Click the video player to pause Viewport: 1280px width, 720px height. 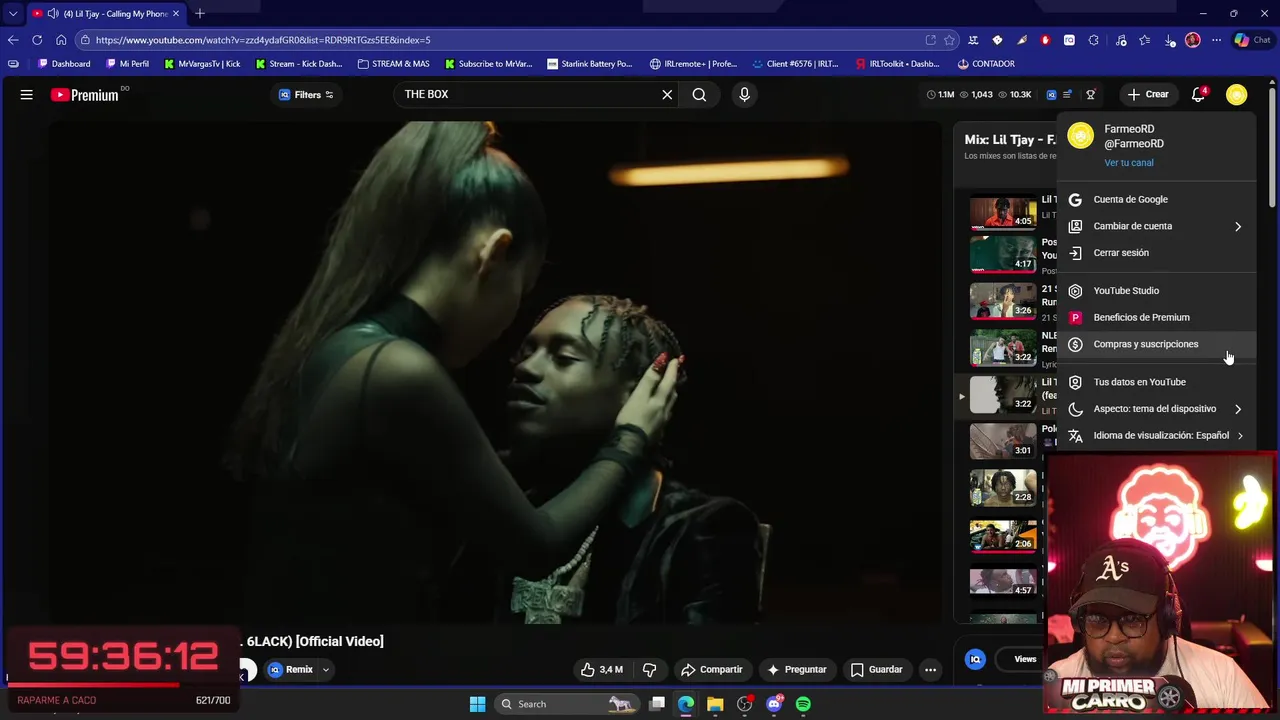point(495,372)
